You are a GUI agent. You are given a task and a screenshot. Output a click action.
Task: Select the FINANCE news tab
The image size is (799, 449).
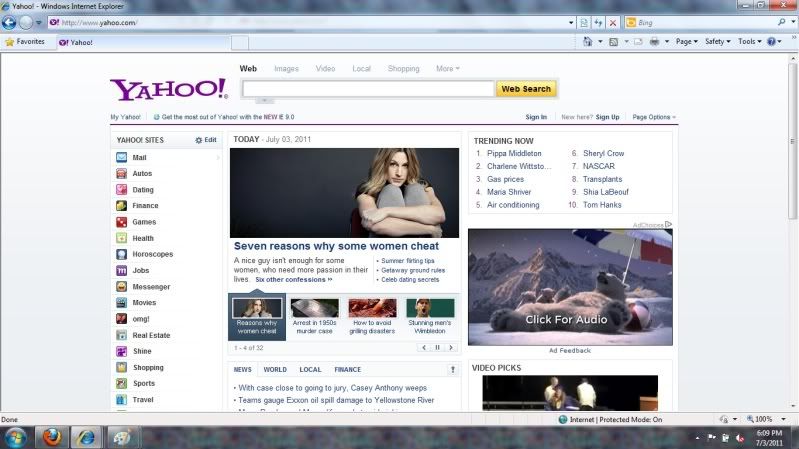click(348, 369)
